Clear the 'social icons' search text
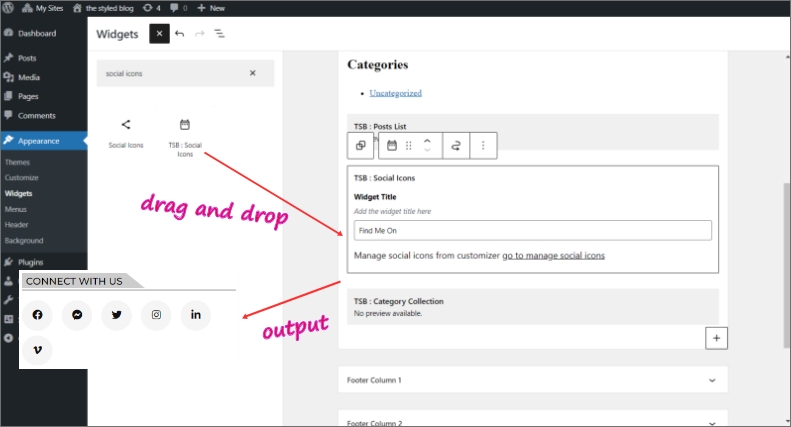This screenshot has width=791, height=427. 252,73
